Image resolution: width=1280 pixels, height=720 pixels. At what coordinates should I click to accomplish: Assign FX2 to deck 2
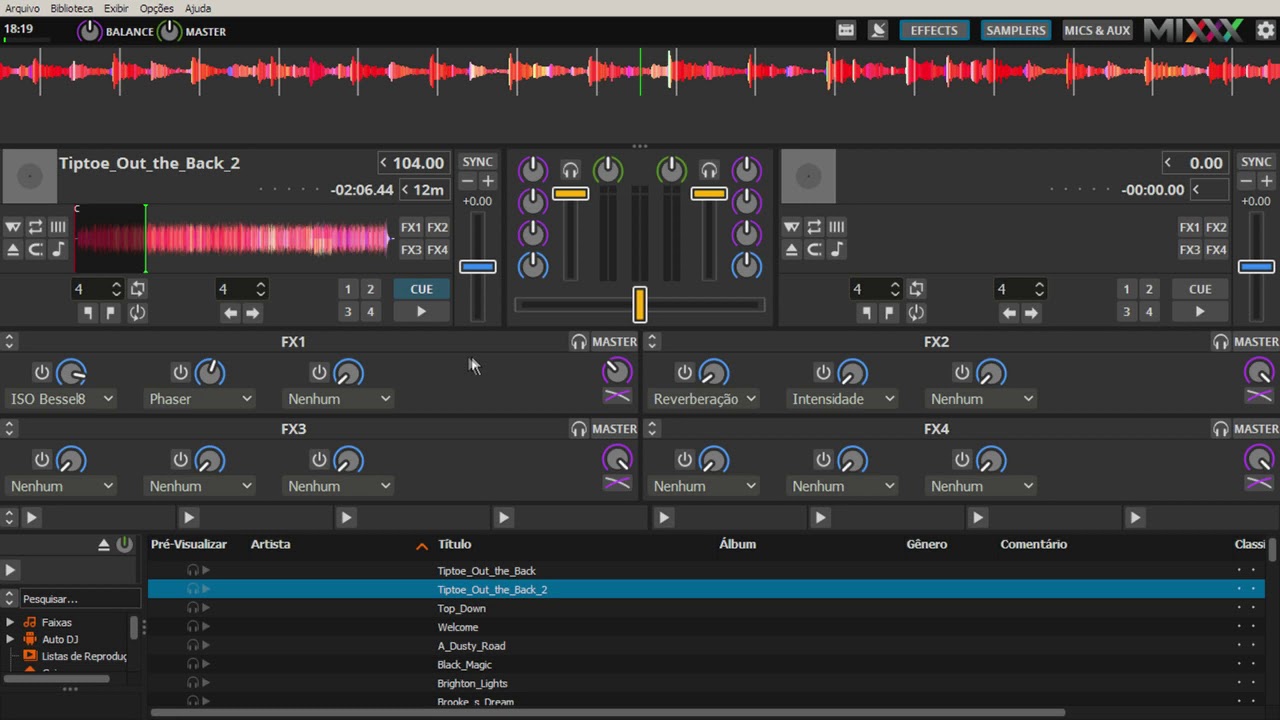click(1216, 227)
